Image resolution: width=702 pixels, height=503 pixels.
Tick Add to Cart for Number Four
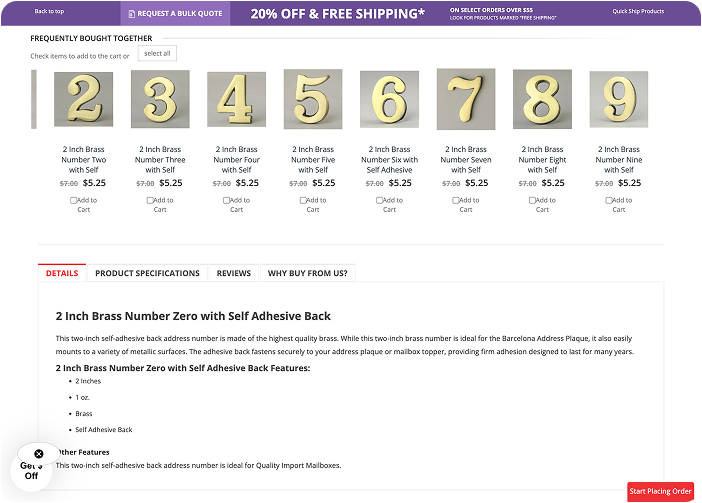pos(227,200)
